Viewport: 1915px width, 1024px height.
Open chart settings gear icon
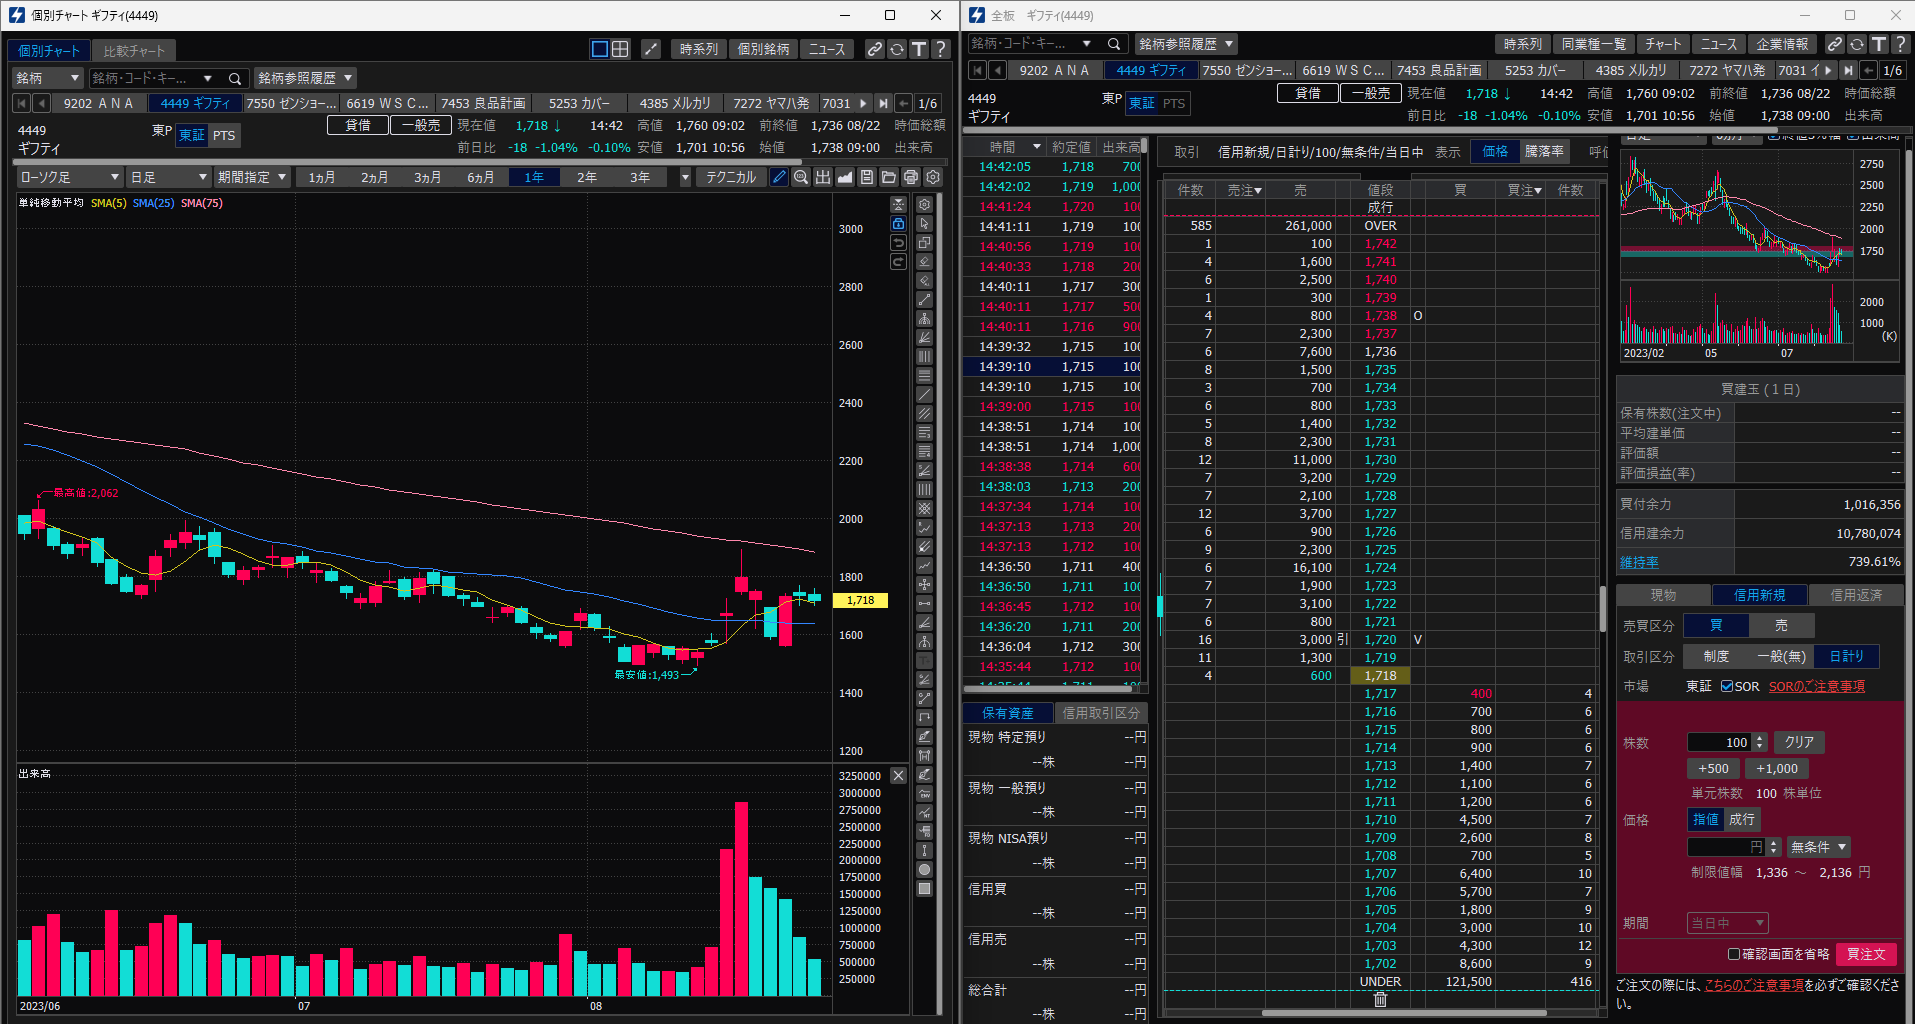pos(932,177)
